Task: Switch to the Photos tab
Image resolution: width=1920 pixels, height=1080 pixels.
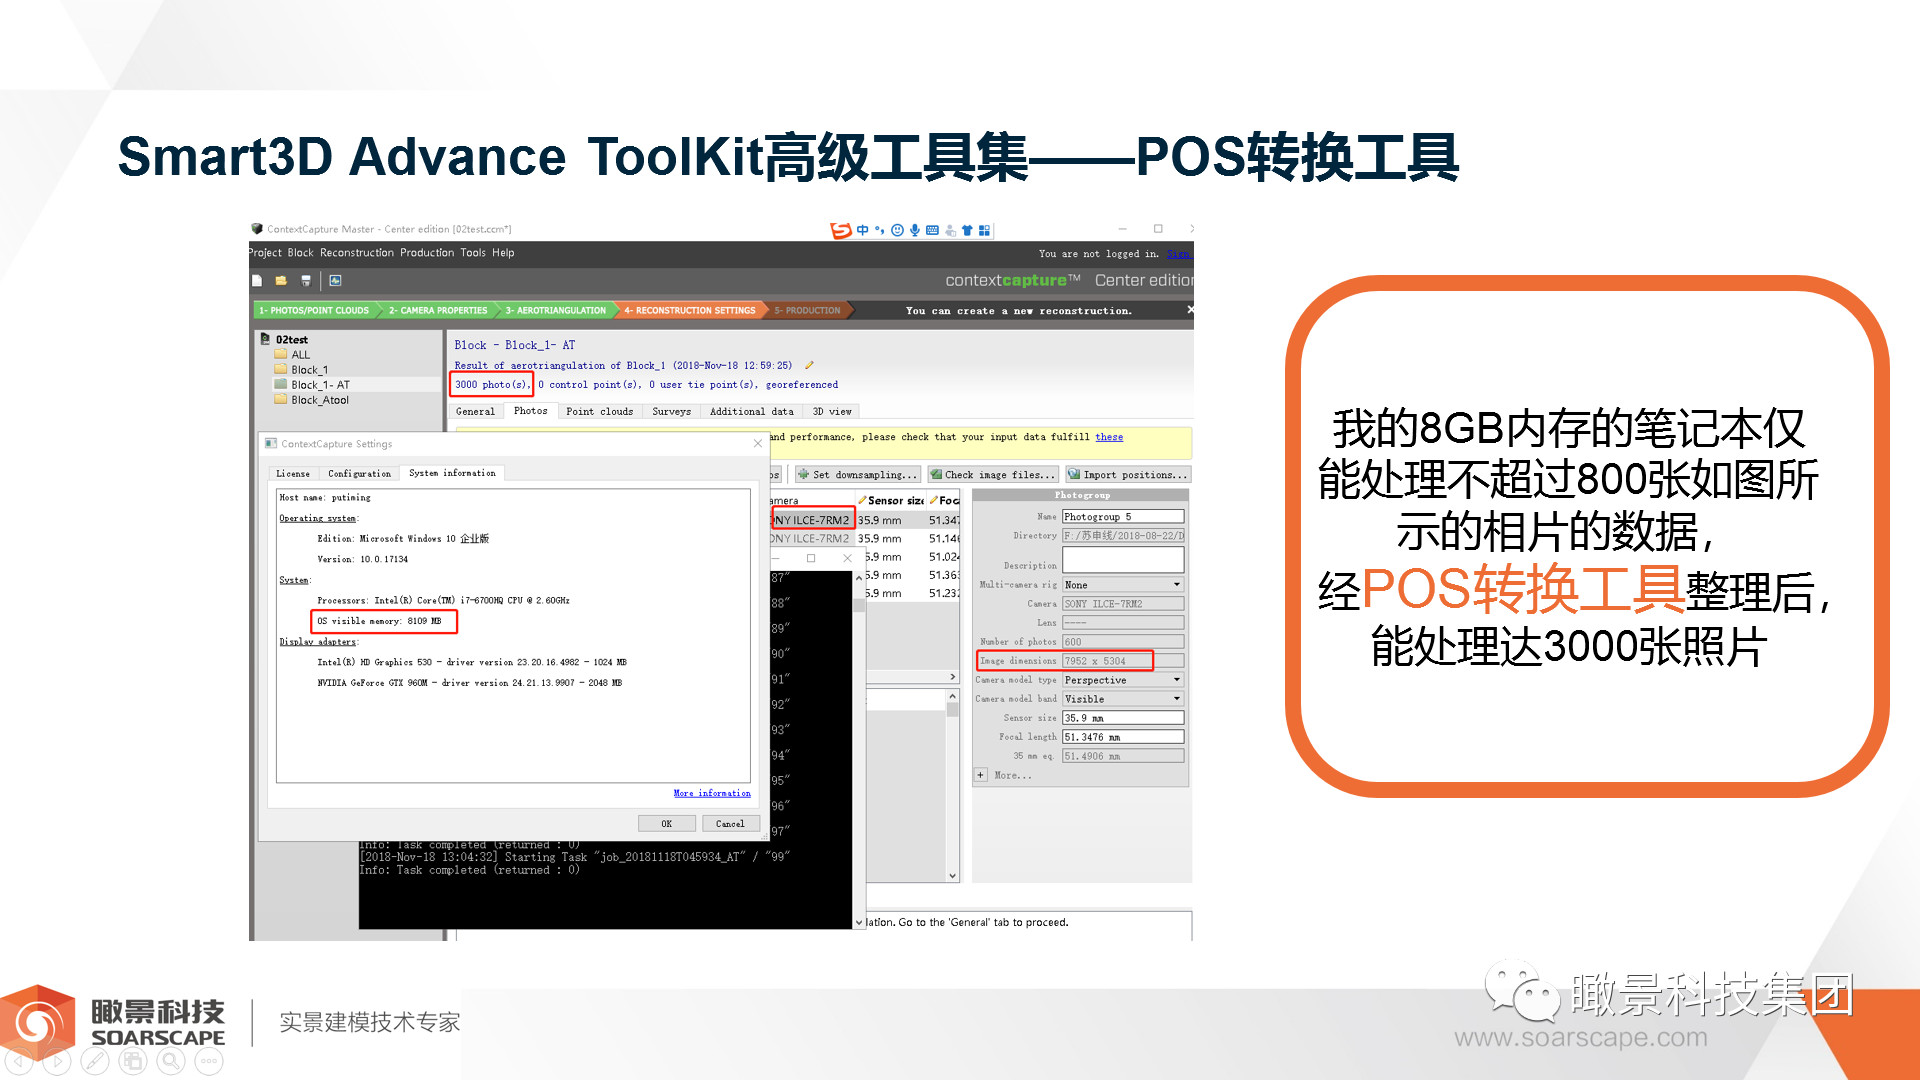Action: click(x=530, y=411)
